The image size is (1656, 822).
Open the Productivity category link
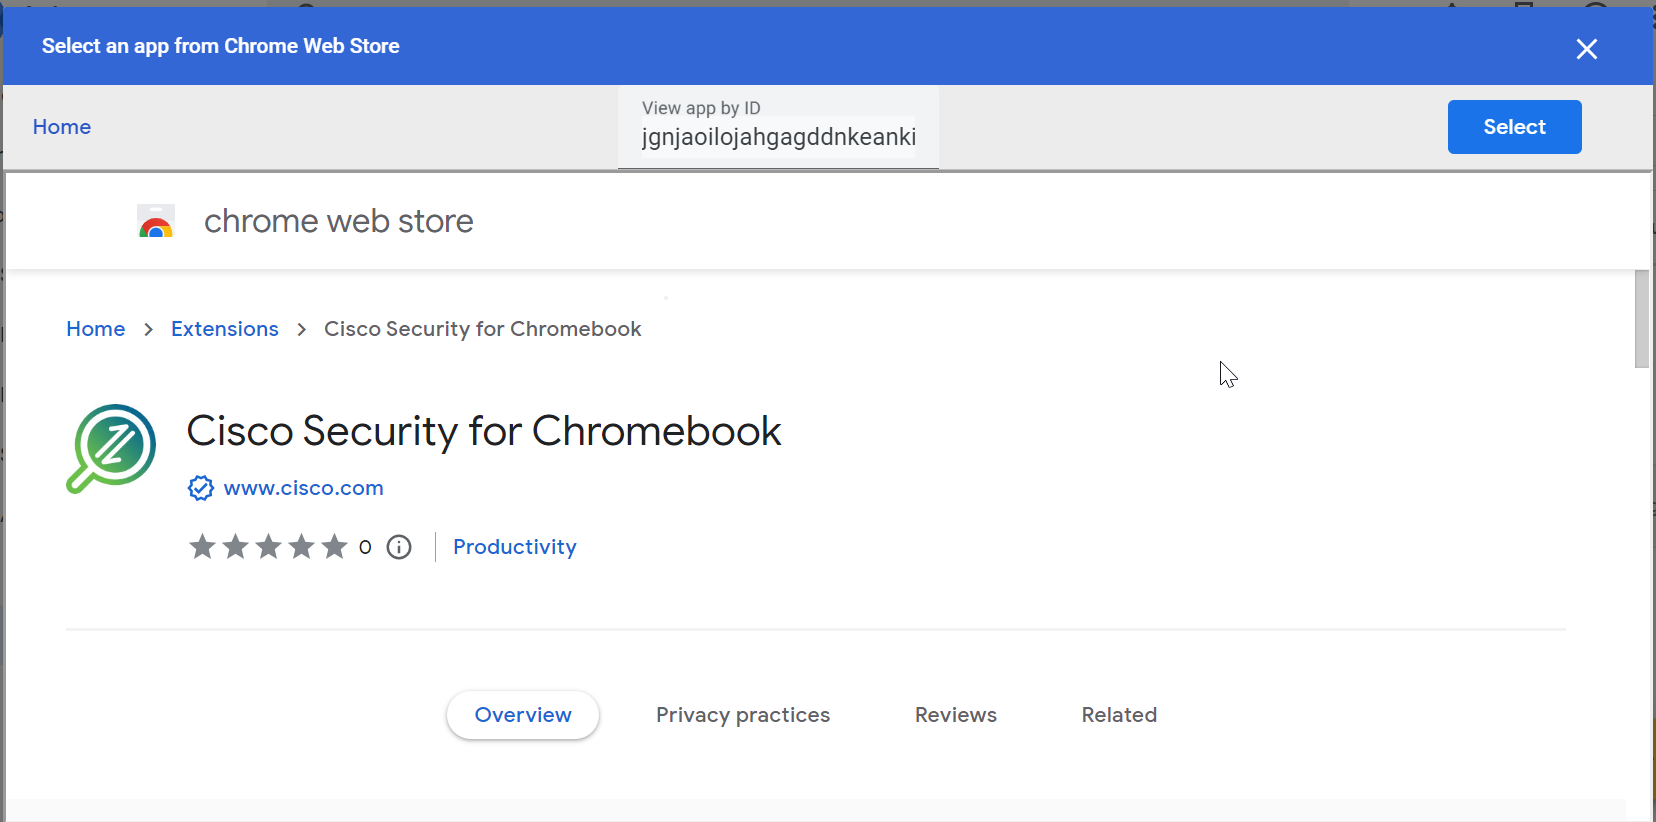[515, 547]
